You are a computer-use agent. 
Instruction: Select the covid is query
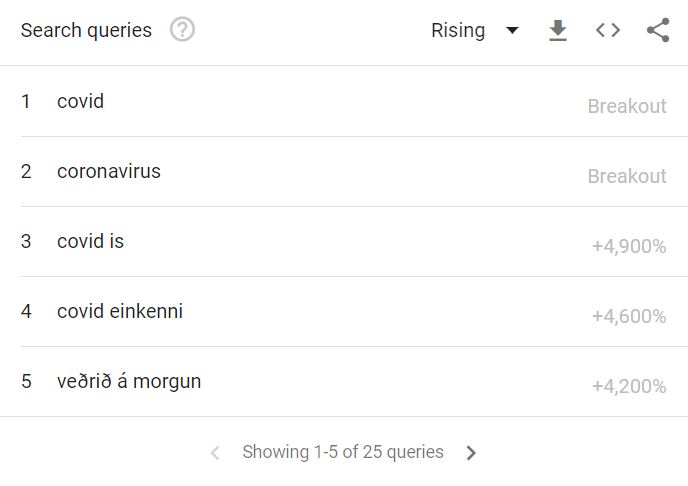[x=90, y=241]
